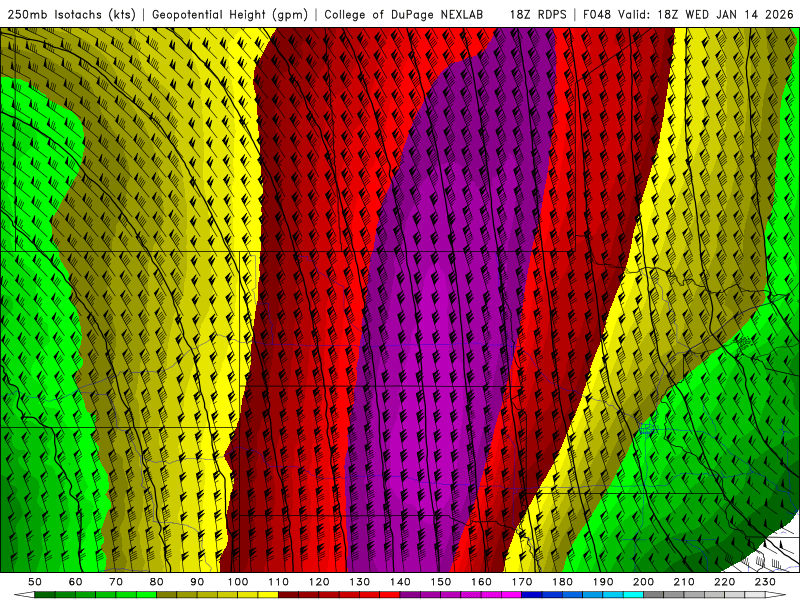Click the 220 label on the color bar
This screenshot has width=800, height=600.
pyautogui.click(x=725, y=582)
